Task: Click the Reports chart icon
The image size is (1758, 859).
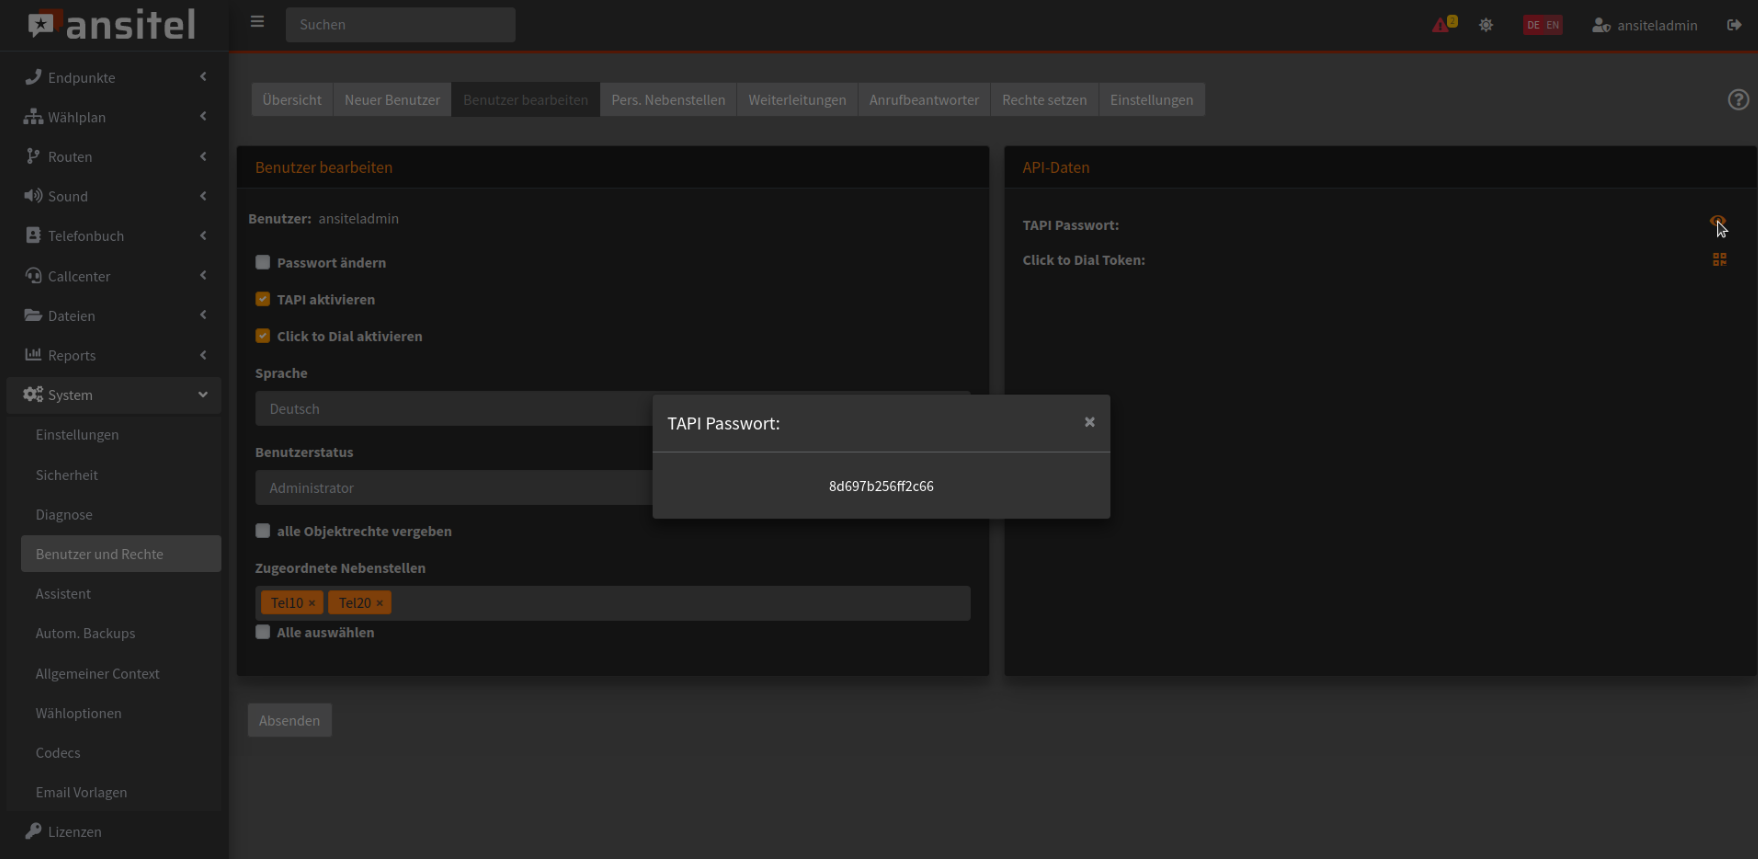Action: [33, 354]
